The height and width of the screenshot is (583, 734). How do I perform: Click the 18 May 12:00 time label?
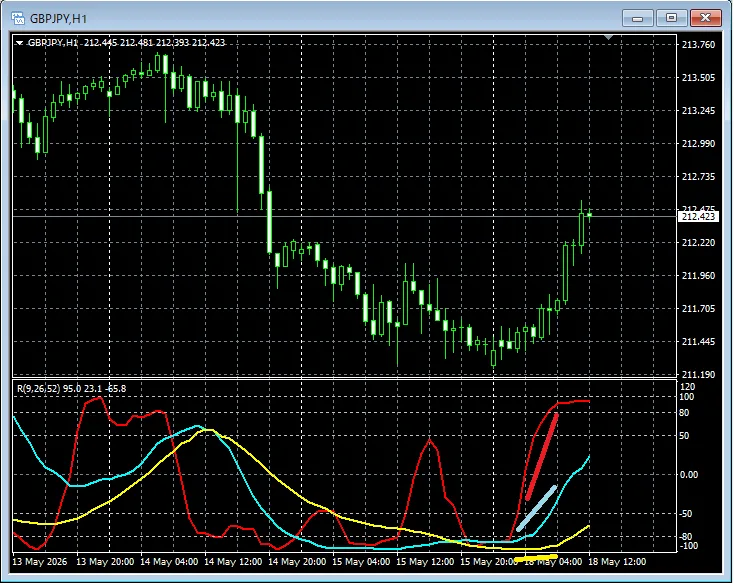point(617,562)
